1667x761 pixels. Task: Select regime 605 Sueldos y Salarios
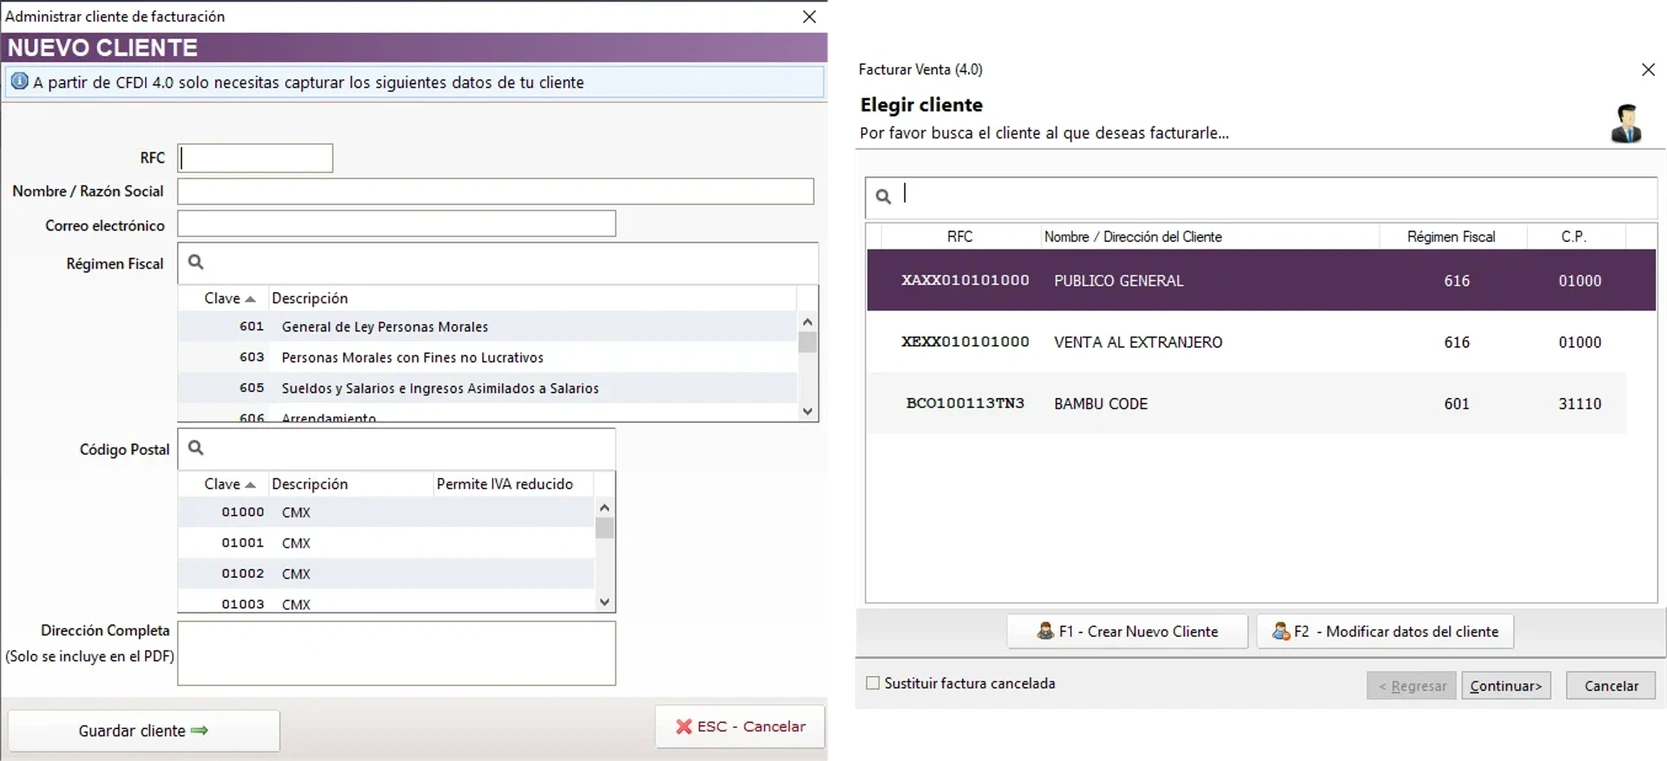point(488,388)
